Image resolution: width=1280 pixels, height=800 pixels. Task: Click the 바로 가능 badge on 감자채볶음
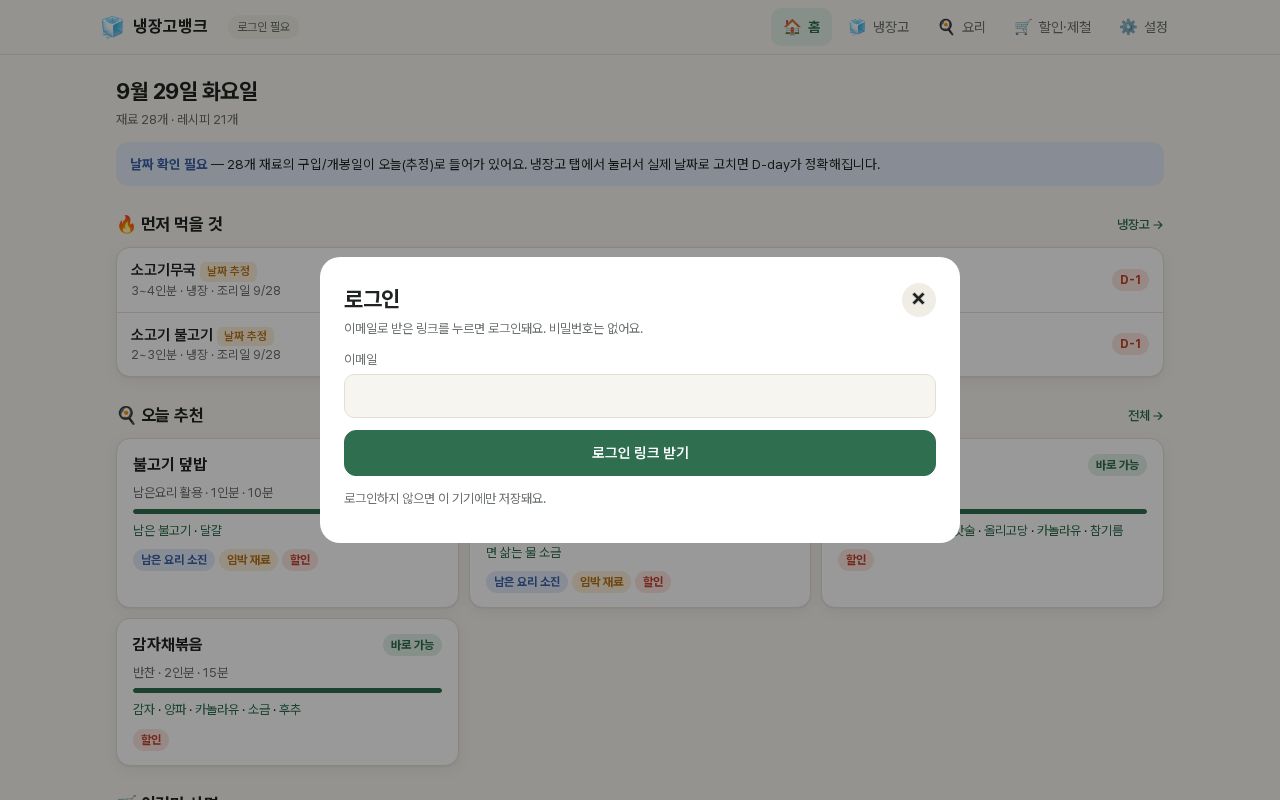(412, 645)
